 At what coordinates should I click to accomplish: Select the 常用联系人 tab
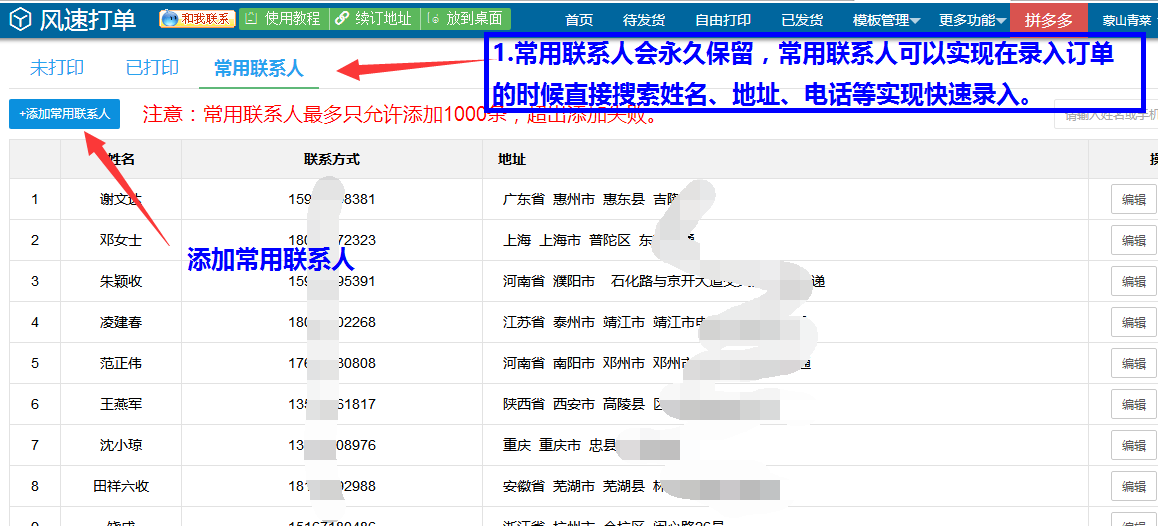258,69
